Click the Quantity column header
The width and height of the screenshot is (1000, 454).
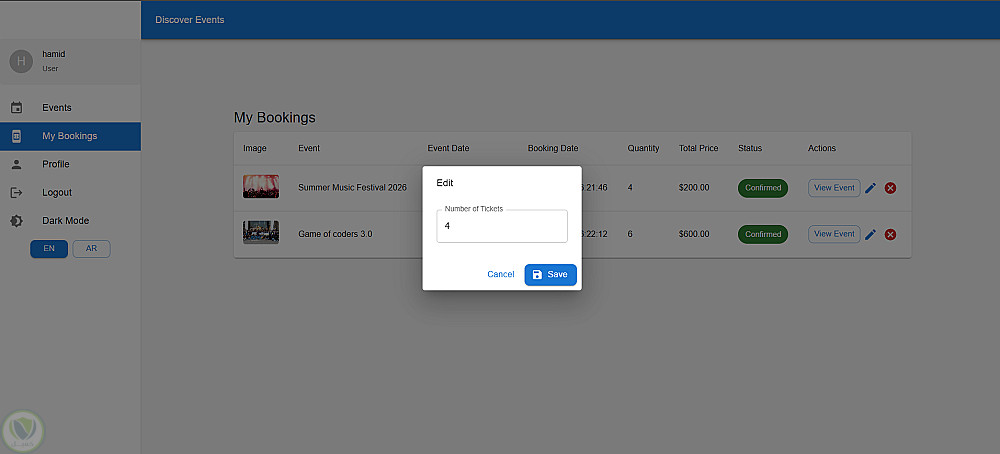tap(643, 148)
